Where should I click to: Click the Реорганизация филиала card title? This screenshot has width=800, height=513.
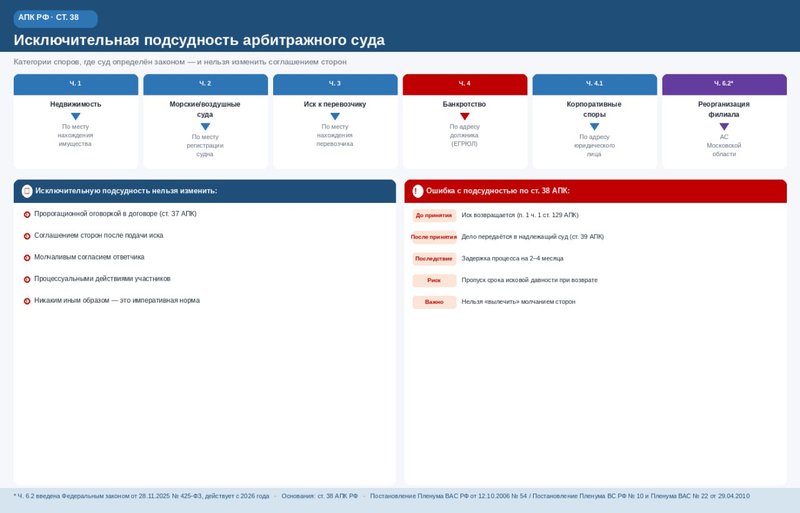click(x=724, y=109)
